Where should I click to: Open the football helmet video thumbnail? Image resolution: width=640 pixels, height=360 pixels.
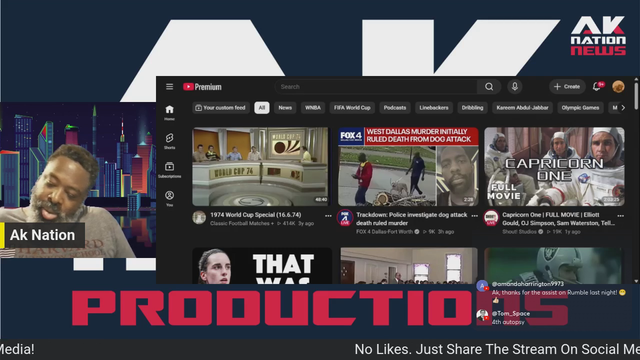pyautogui.click(x=553, y=265)
